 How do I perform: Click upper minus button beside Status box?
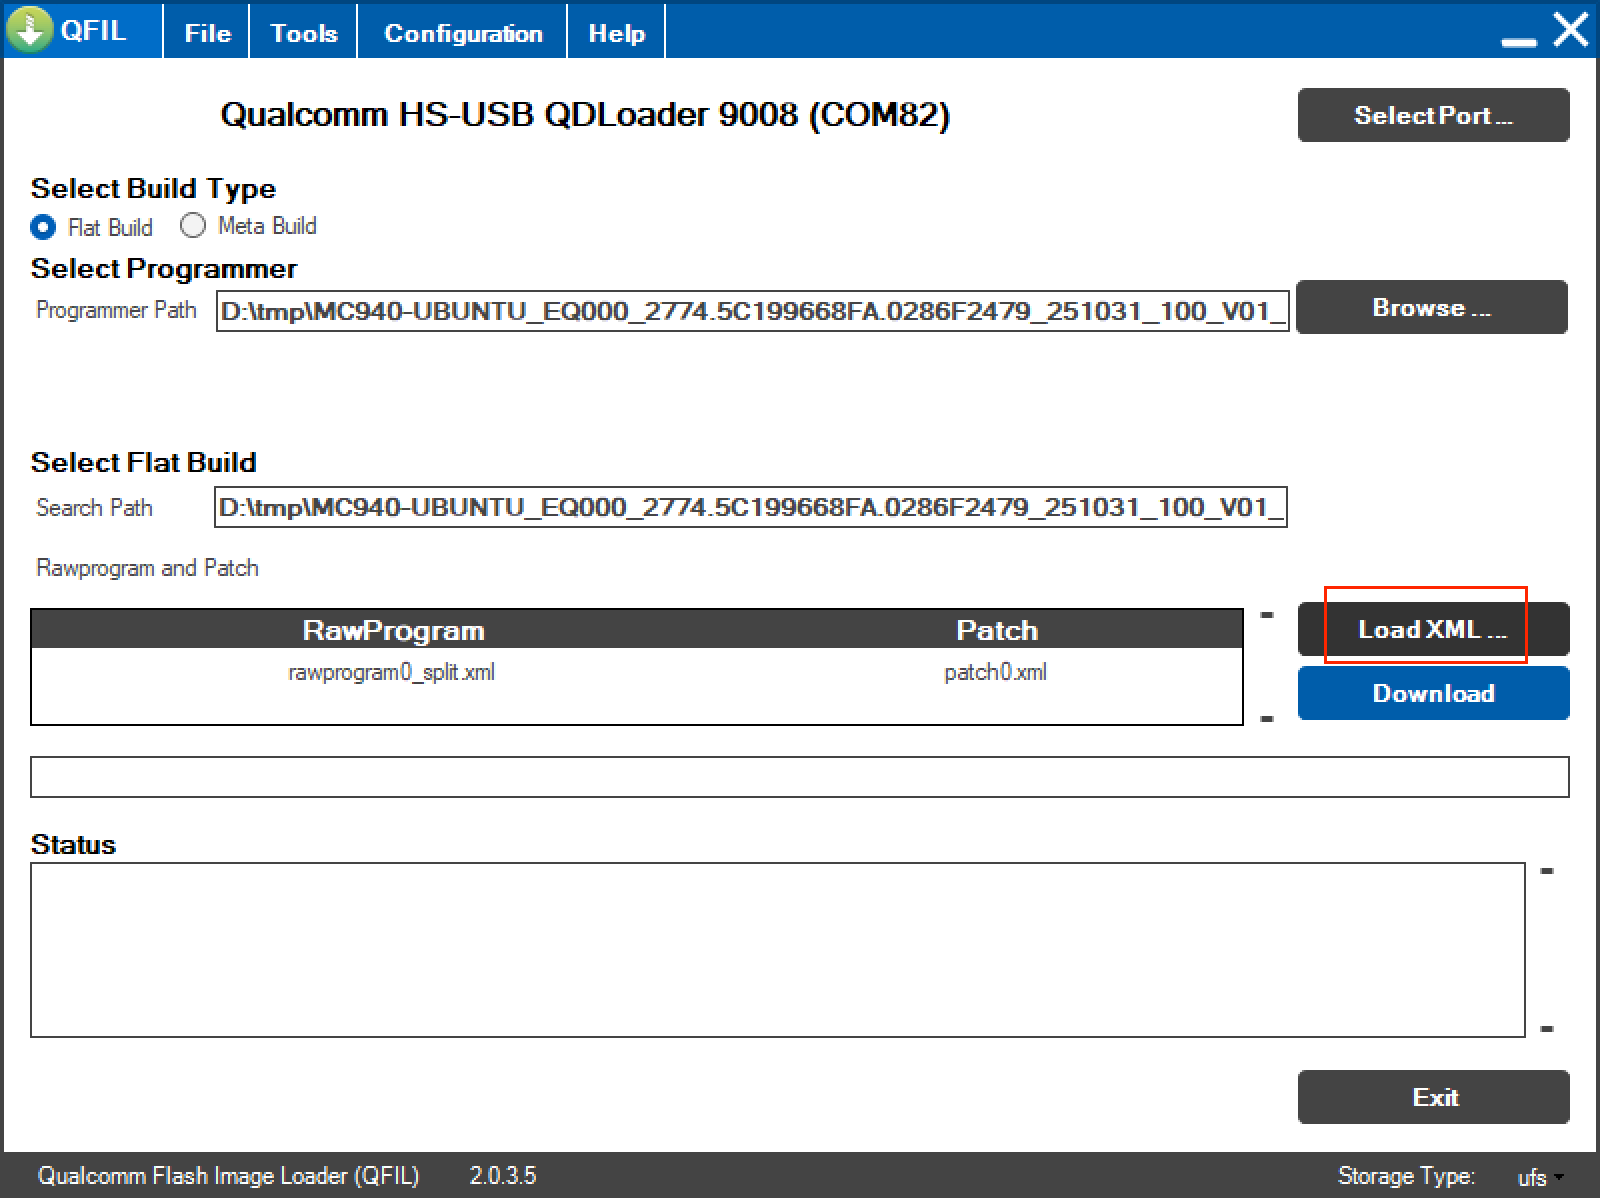(1547, 872)
